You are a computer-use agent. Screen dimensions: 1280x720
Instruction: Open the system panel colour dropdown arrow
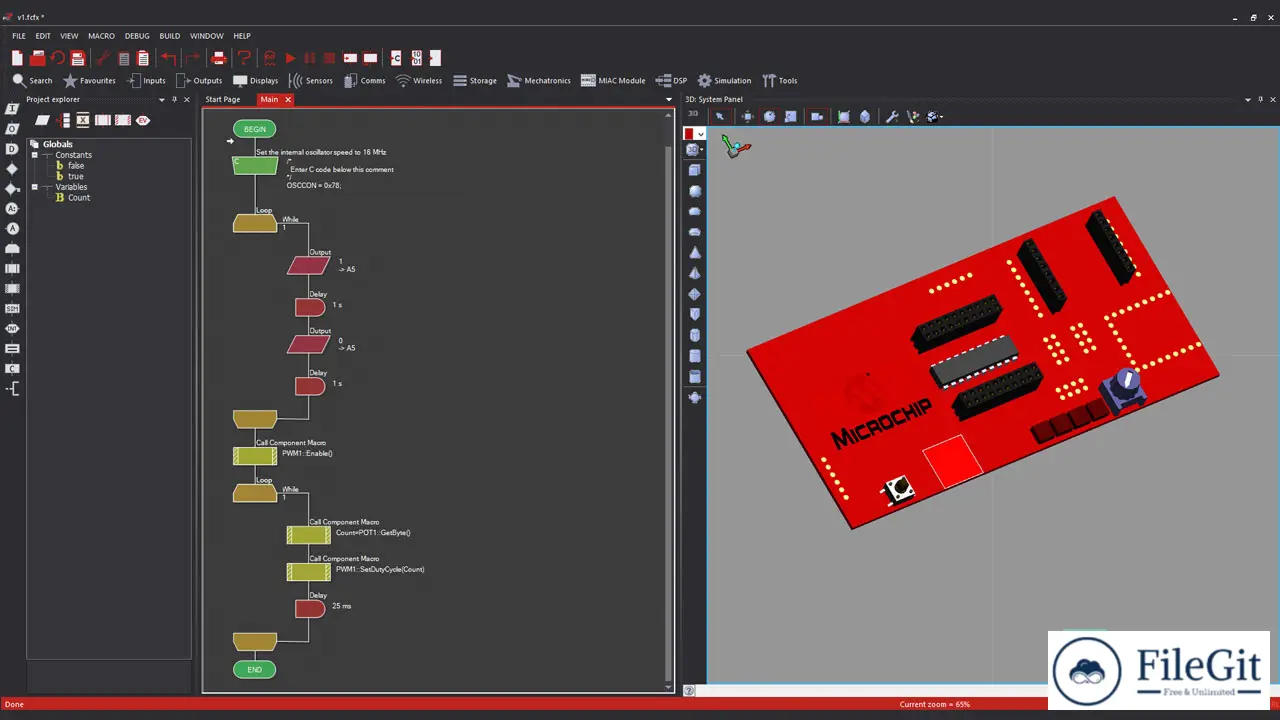click(701, 134)
